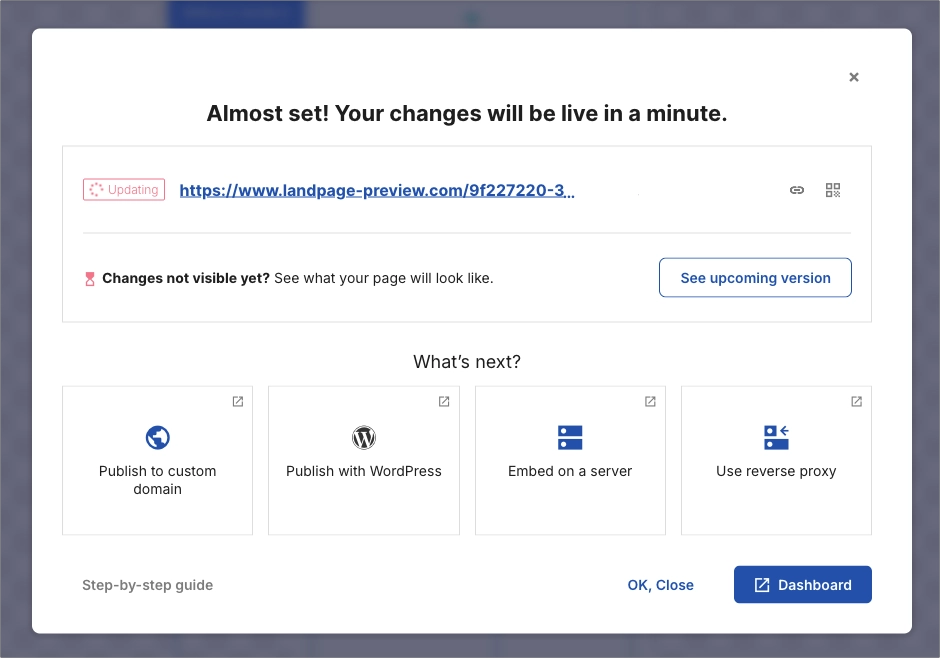940x658 pixels.
Task: Click the external-link icon on the reverse proxy card
Action: tap(856, 401)
